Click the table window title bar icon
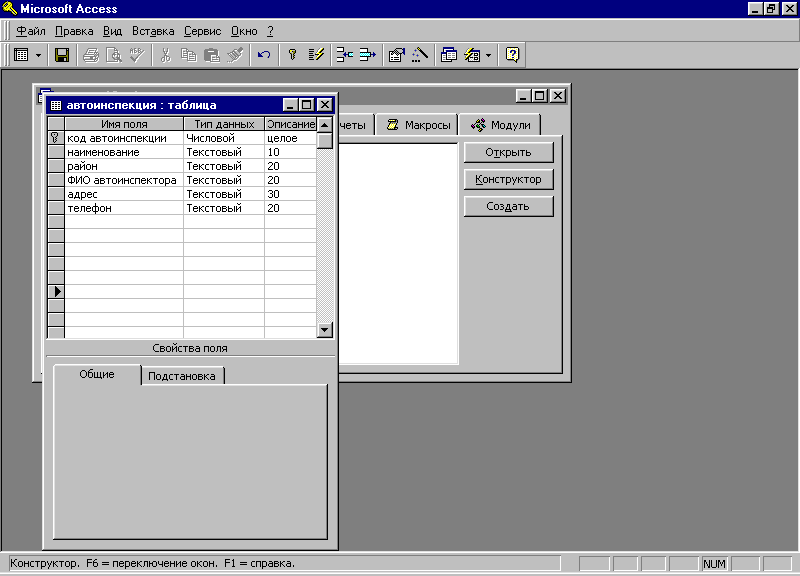 click(56, 105)
